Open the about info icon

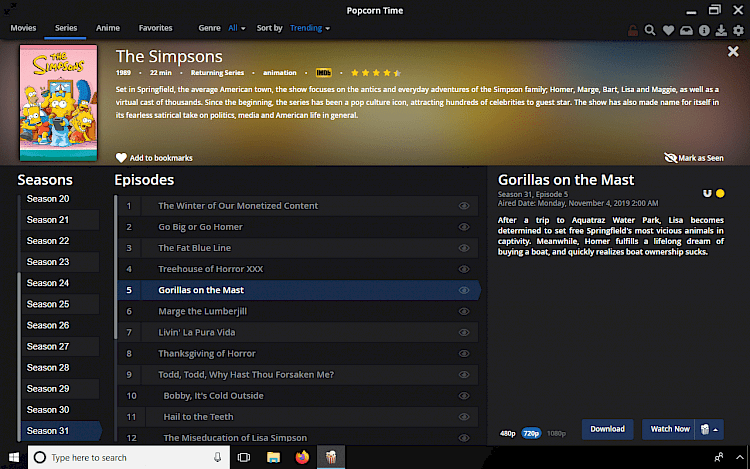(704, 31)
